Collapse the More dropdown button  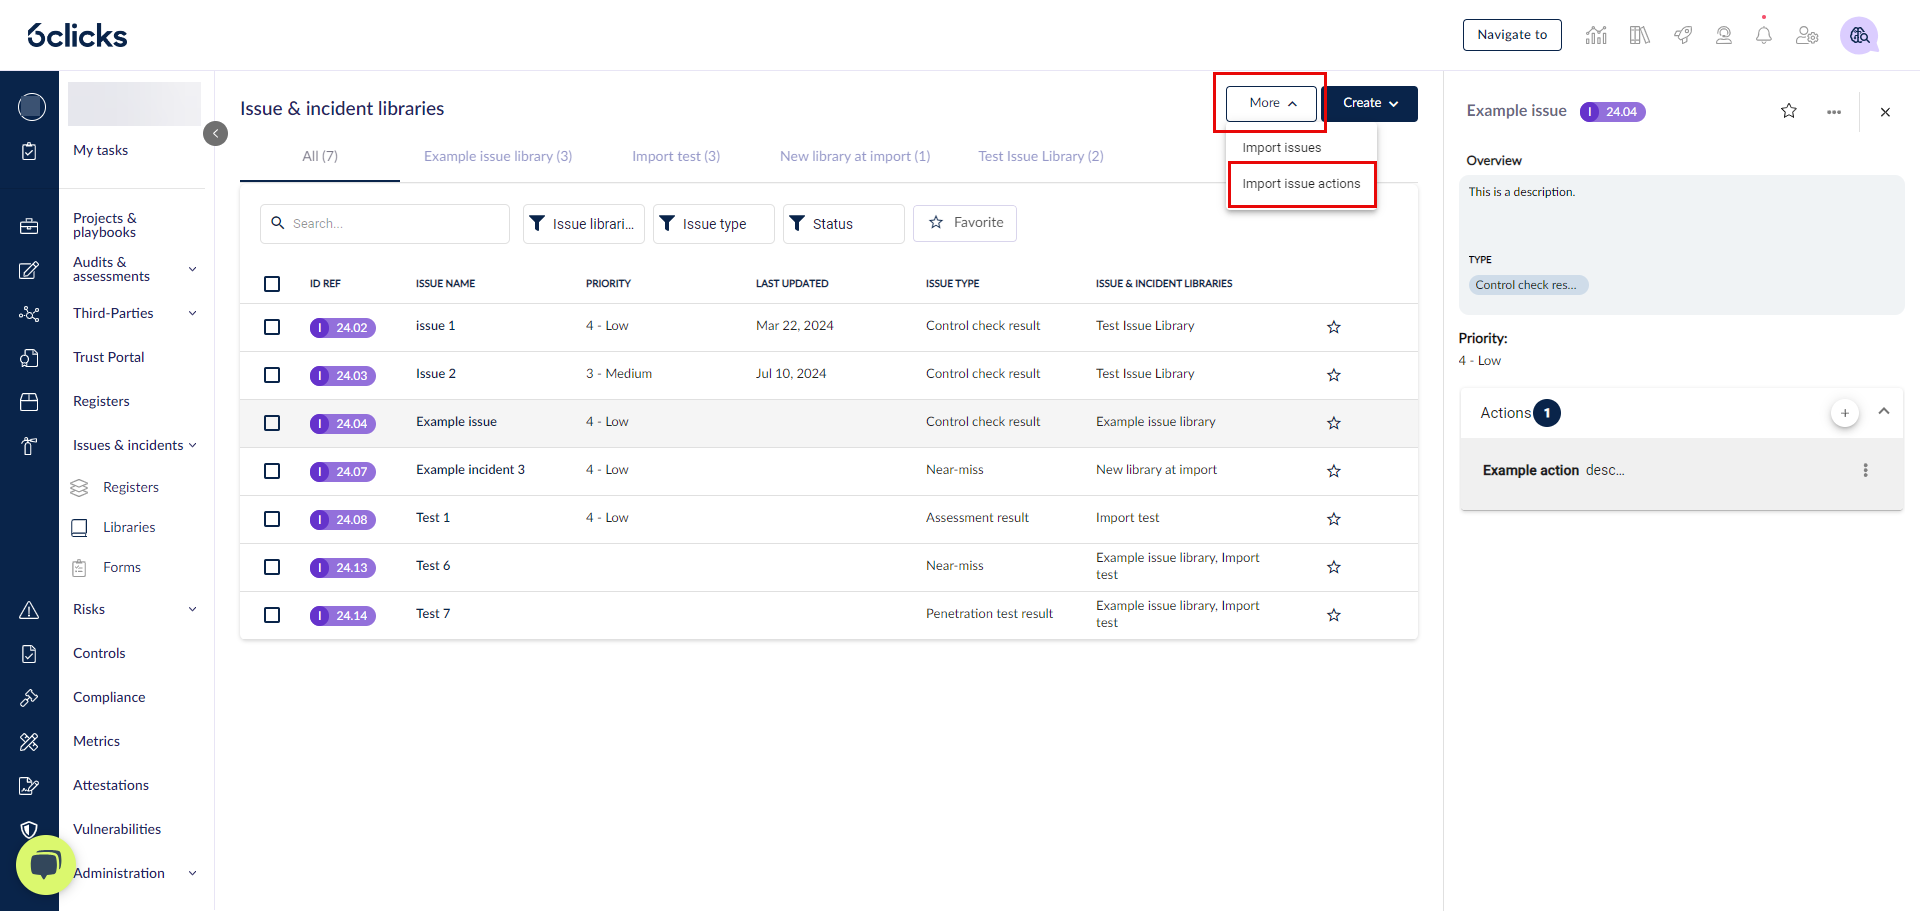tap(1272, 103)
